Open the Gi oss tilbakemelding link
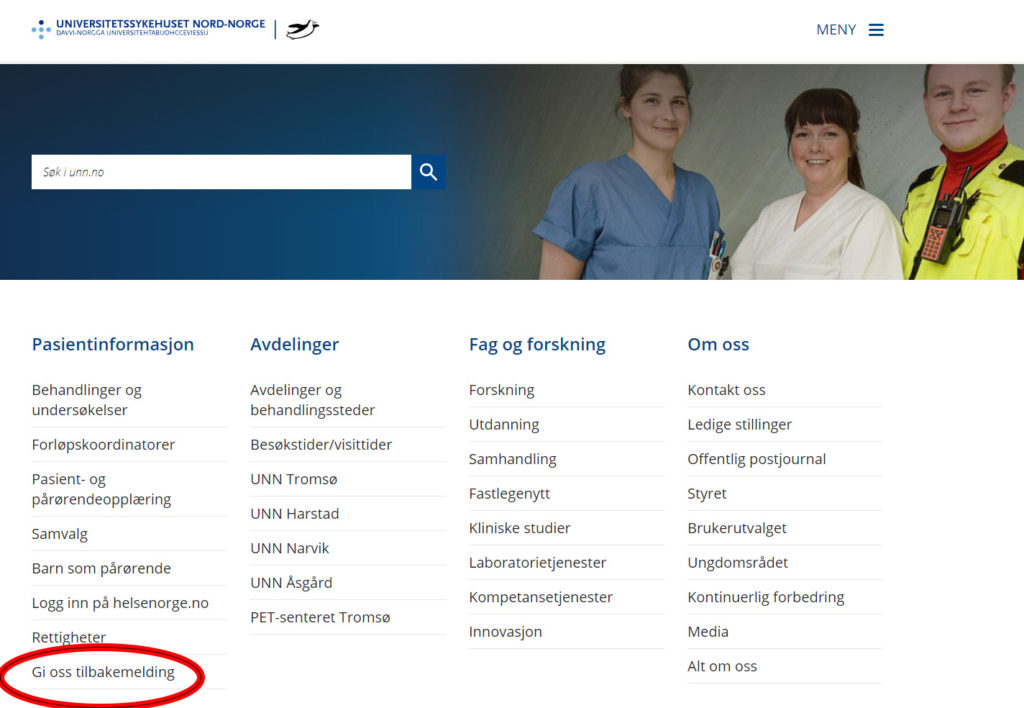 (x=103, y=672)
